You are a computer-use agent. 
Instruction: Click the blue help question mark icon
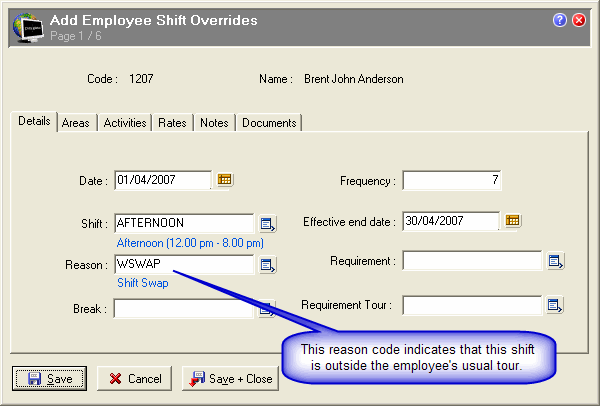pyautogui.click(x=560, y=20)
